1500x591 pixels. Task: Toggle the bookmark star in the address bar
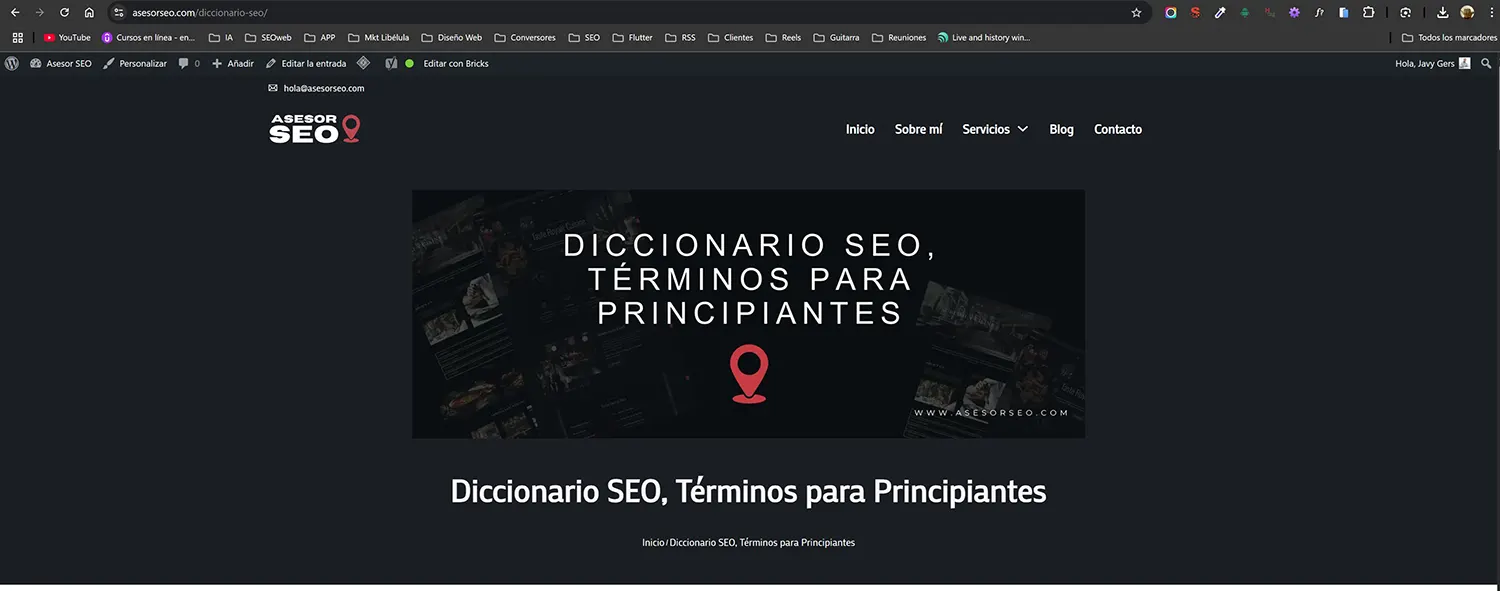click(x=1136, y=12)
